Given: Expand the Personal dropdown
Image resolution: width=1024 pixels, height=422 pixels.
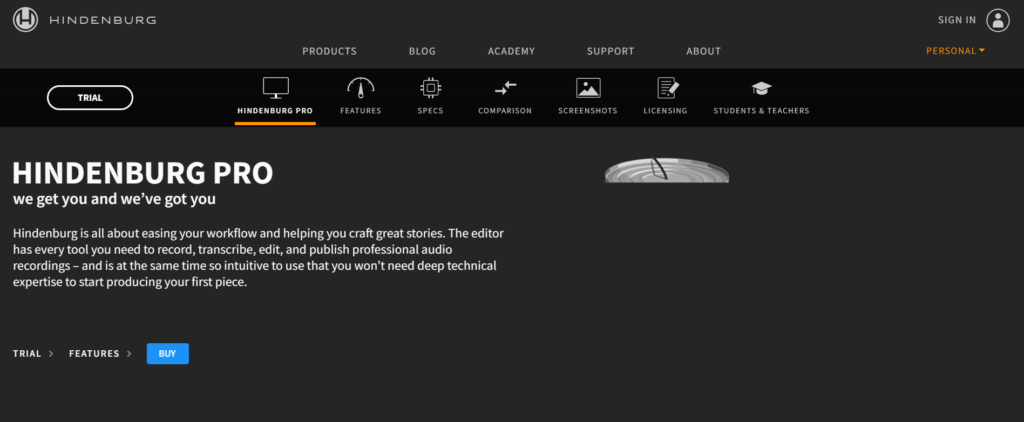Looking at the screenshot, I should click(x=955, y=51).
